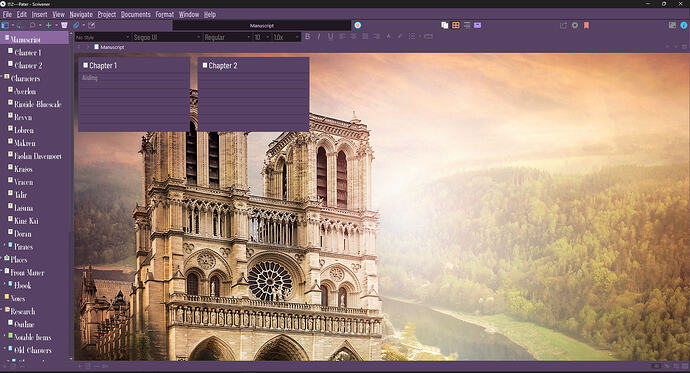Select Front Matter in binder
Image resolution: width=690 pixels, height=373 pixels.
pos(27,273)
